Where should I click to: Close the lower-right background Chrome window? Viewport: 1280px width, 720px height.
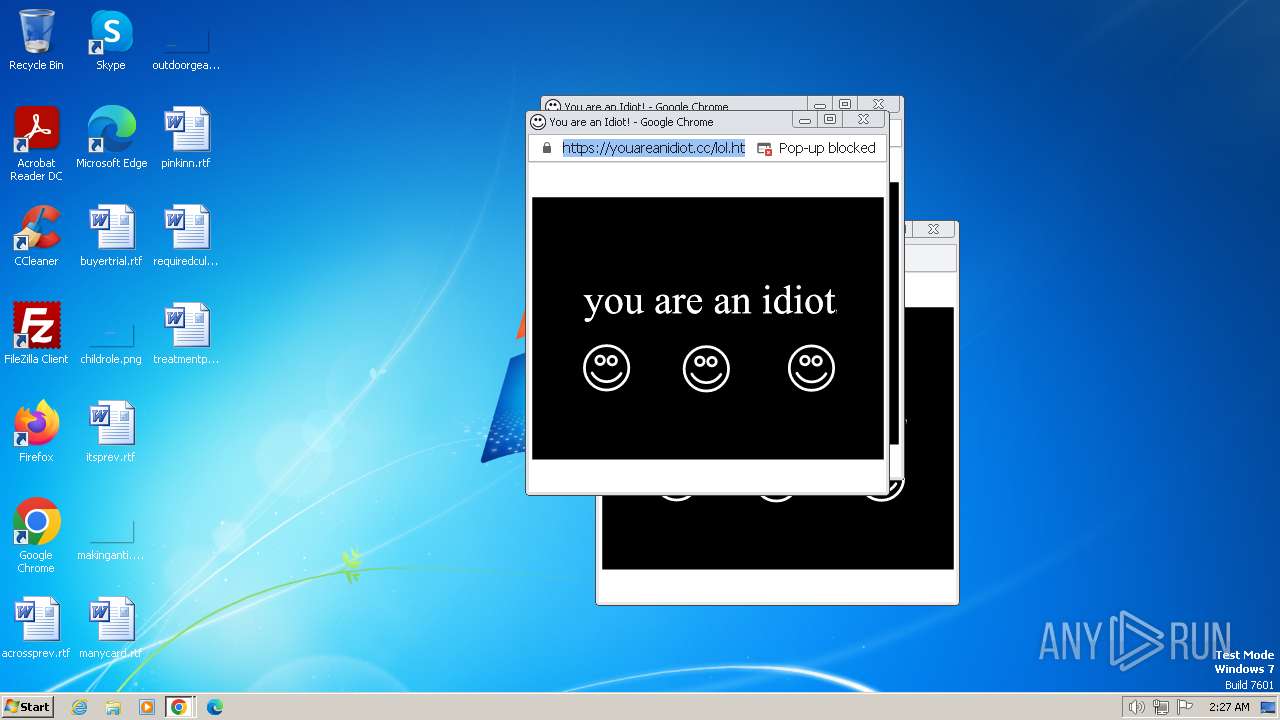tap(933, 229)
